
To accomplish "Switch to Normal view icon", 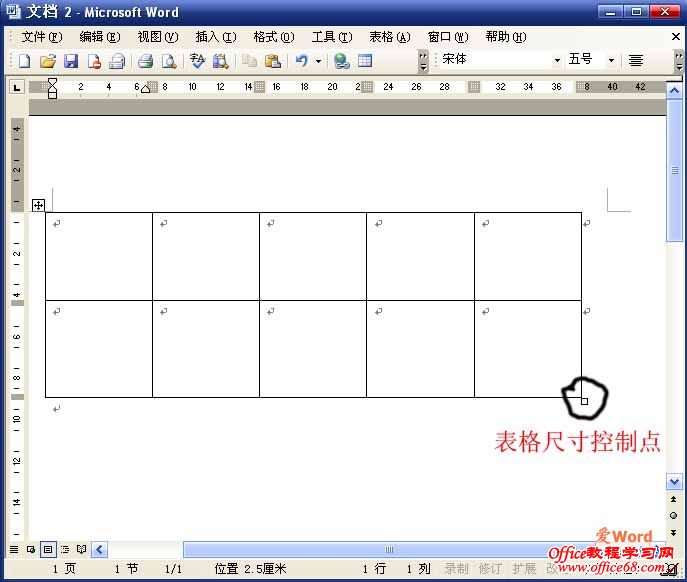I will [x=14, y=549].
